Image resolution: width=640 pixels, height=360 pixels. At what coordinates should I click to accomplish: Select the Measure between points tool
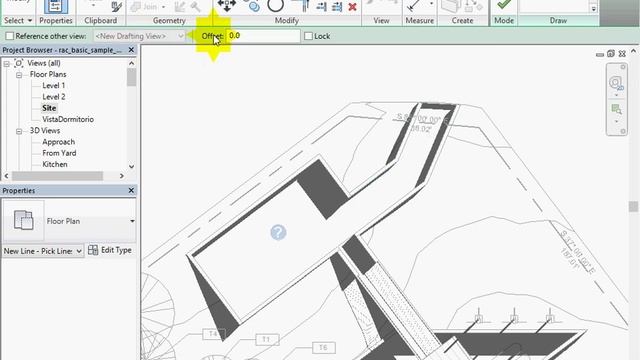coord(414,6)
